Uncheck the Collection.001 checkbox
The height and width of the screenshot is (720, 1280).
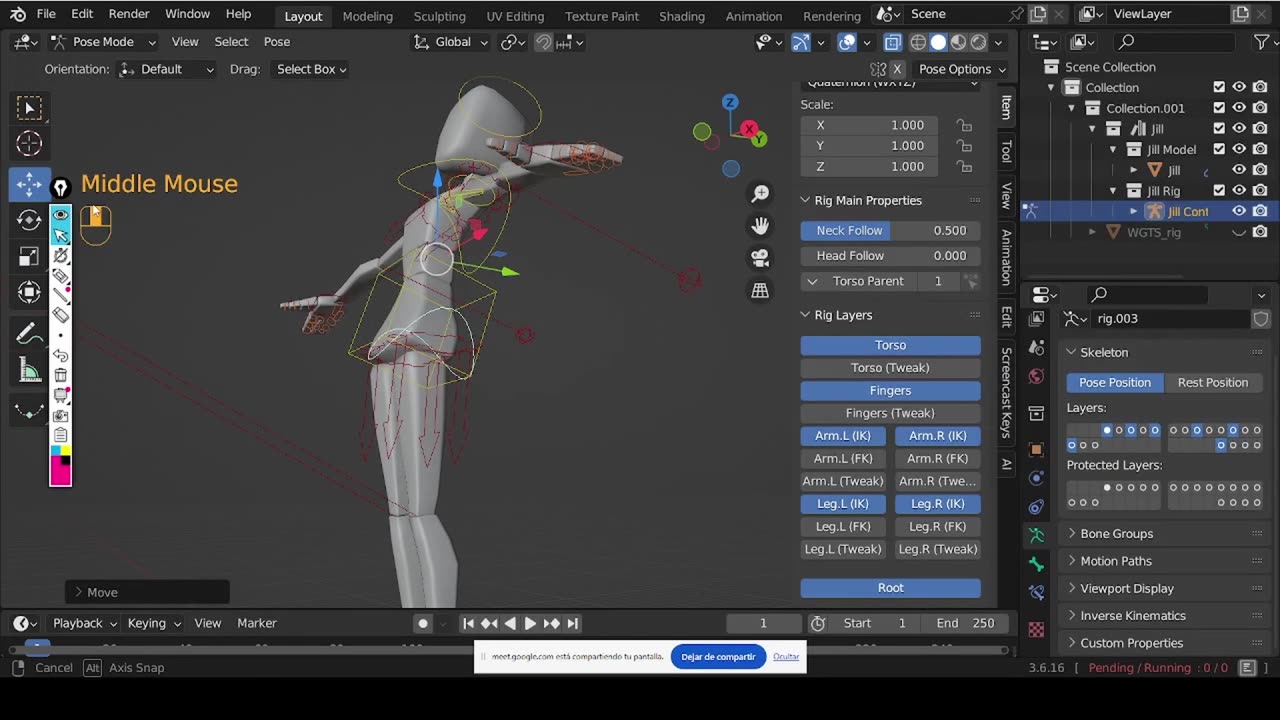pos(1219,108)
